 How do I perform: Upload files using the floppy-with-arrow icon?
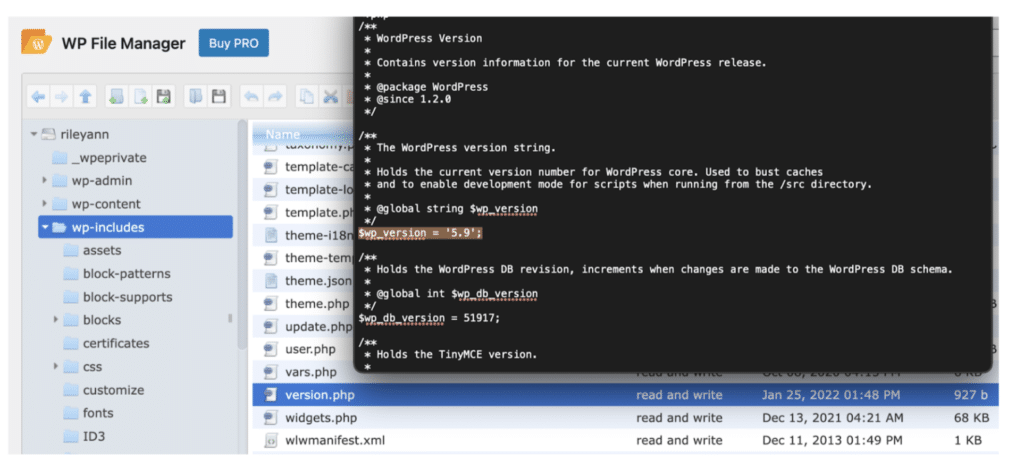164,97
